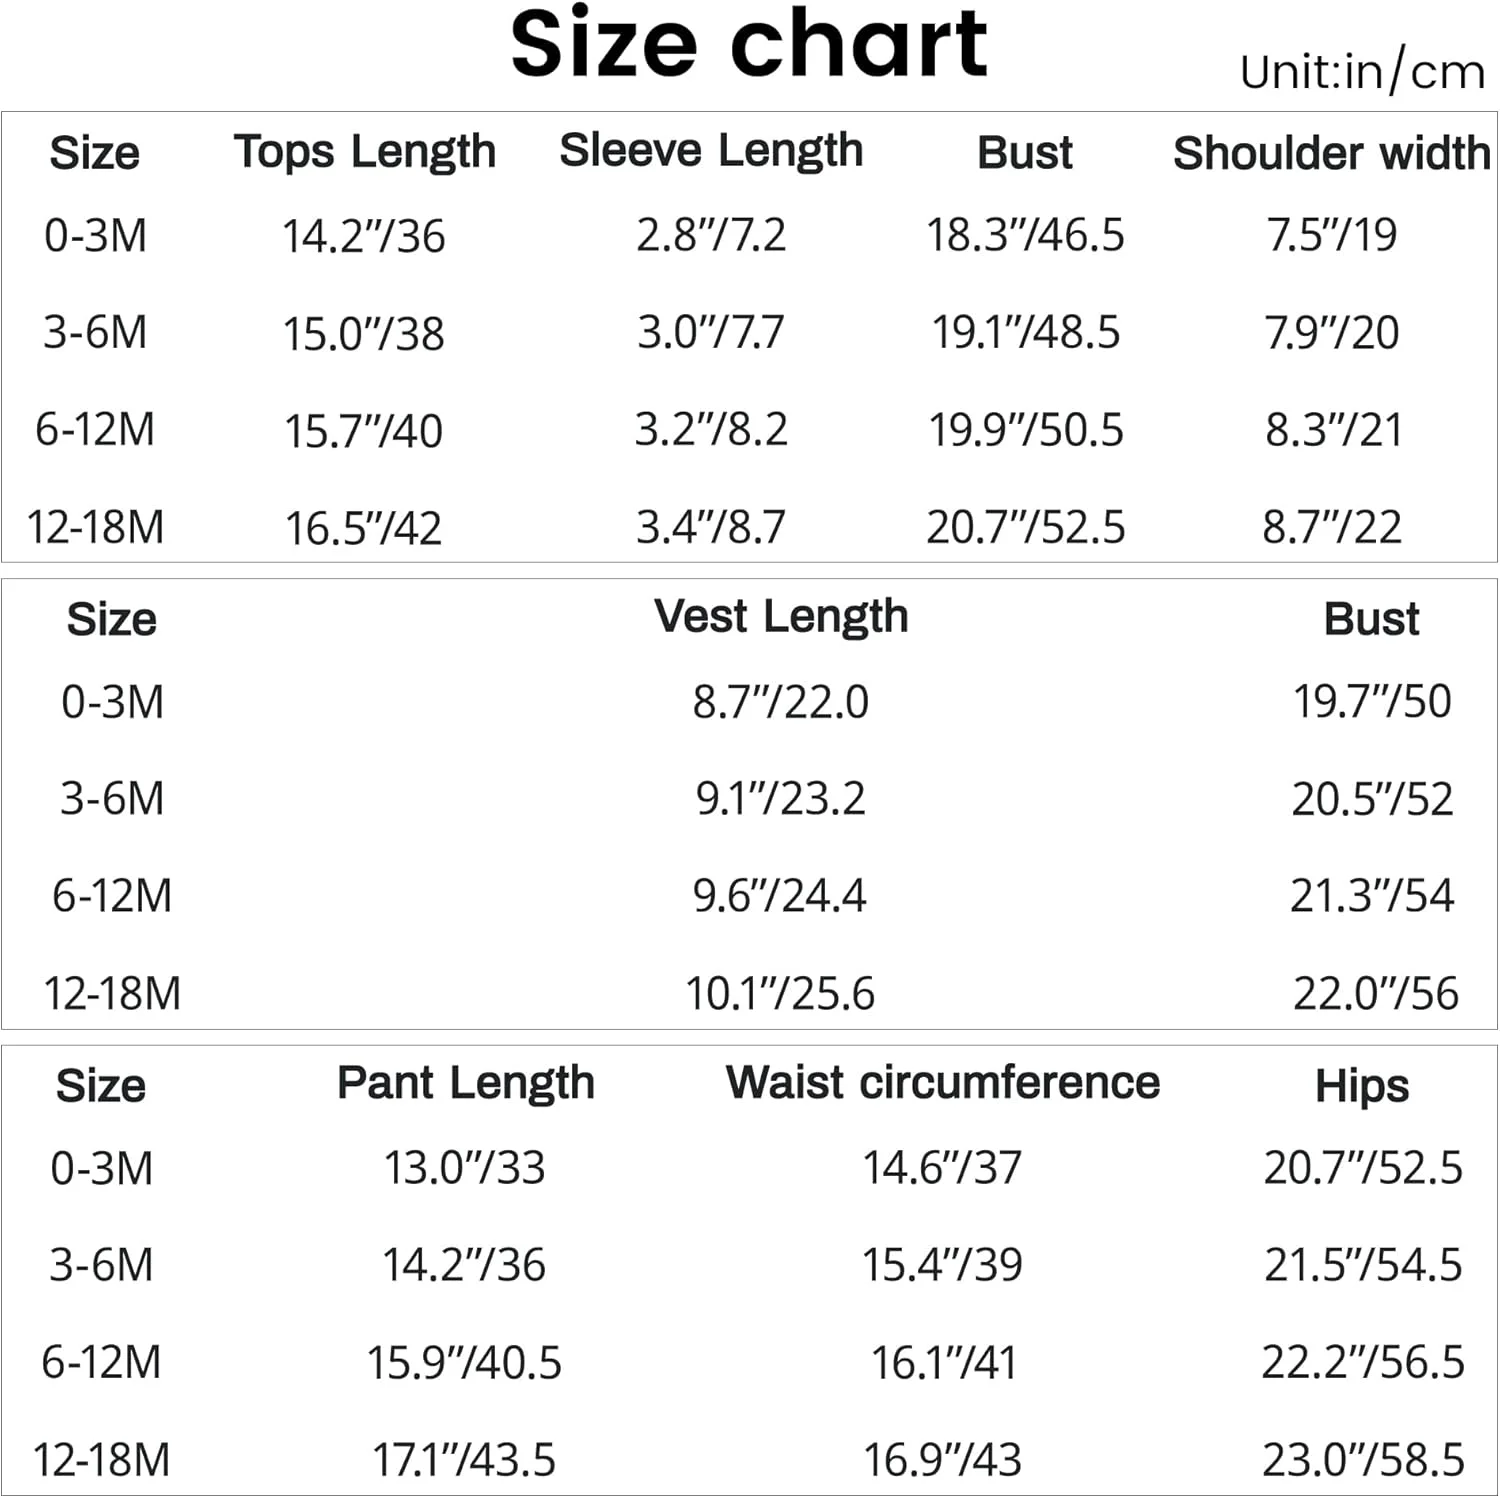Image resolution: width=1500 pixels, height=1498 pixels.
Task: Select the Sleeve Length value 2.8"/7.2
Action: (x=711, y=235)
